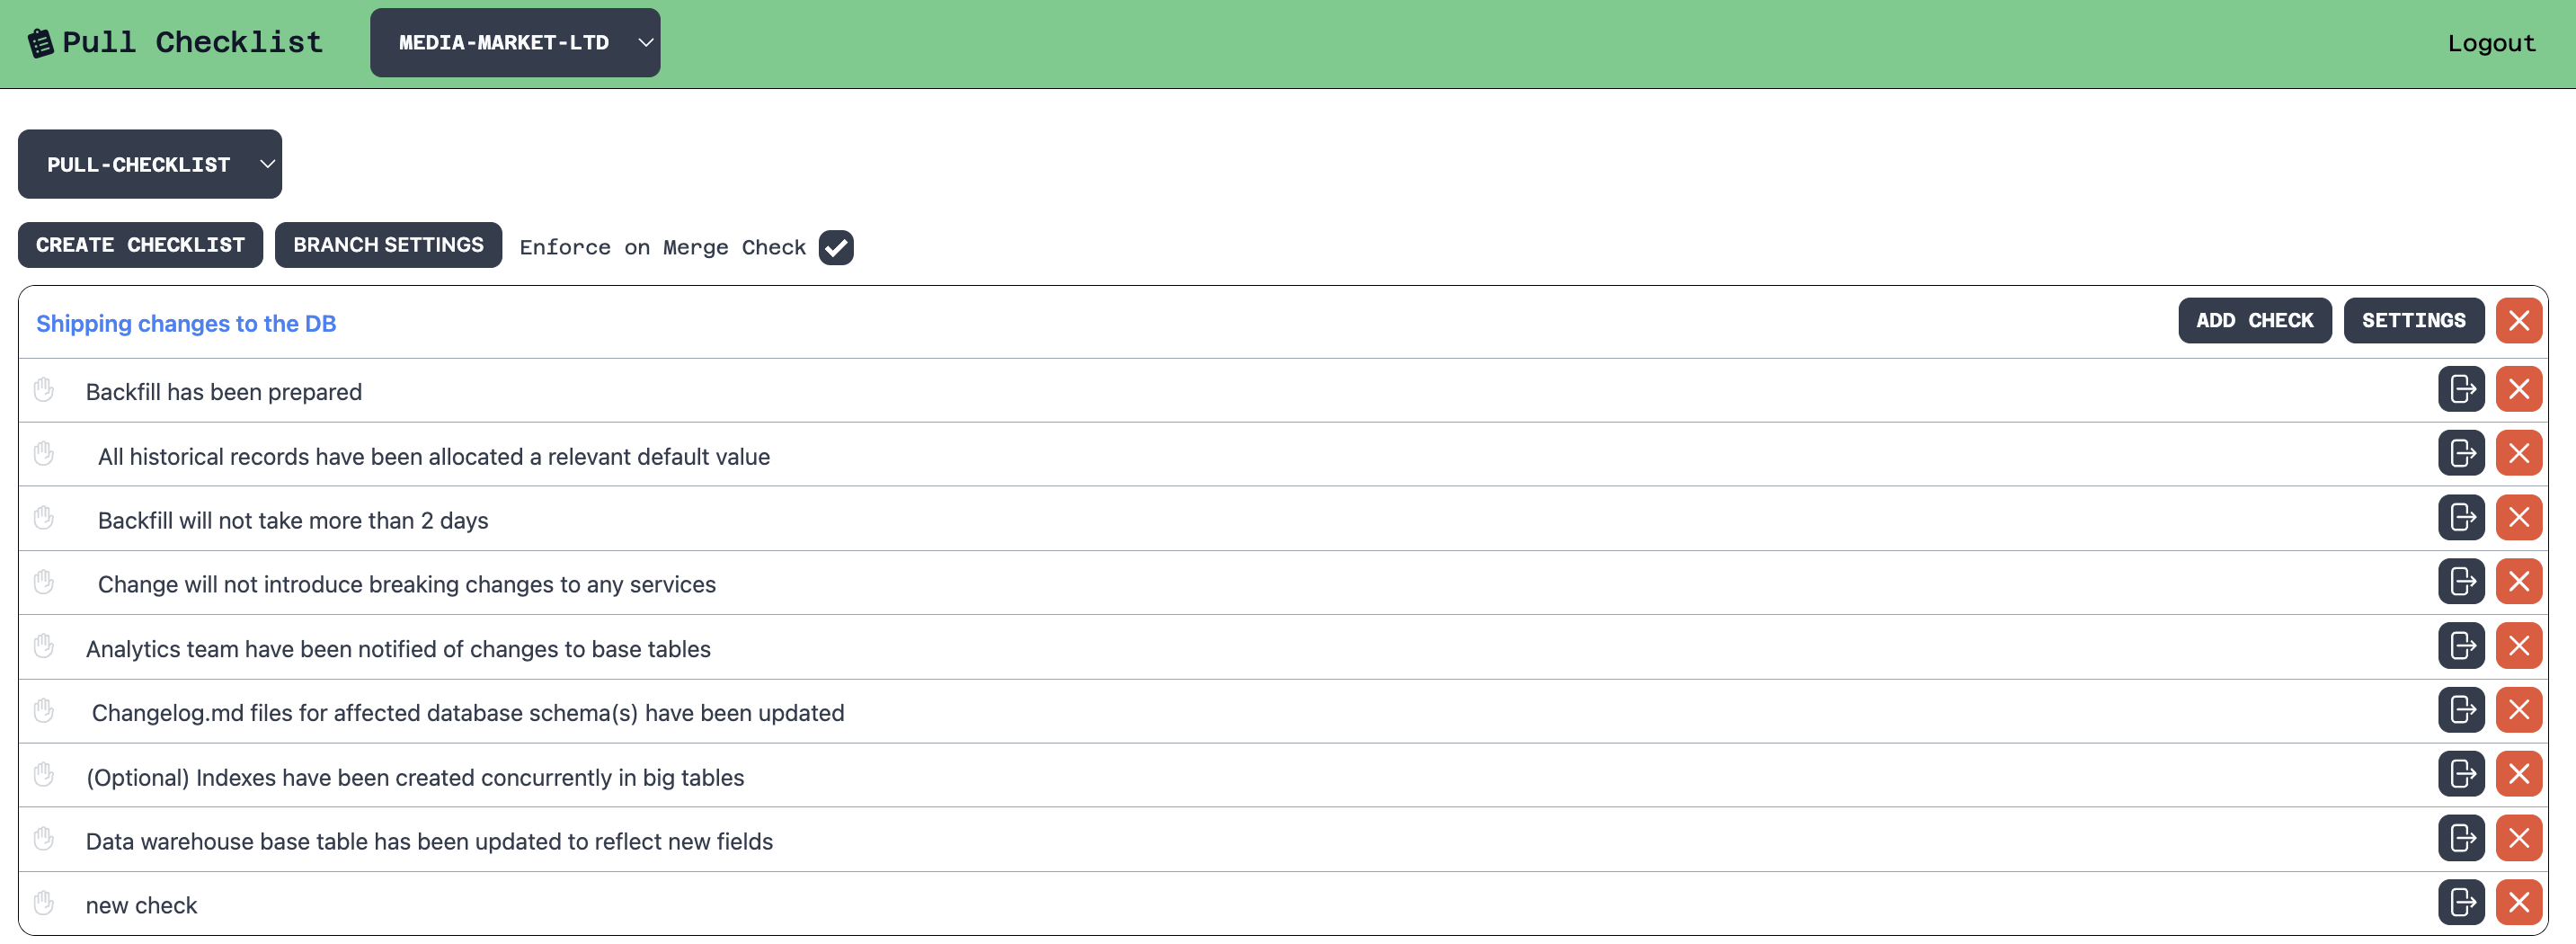Click move icon for Data warehouse base table row

pyautogui.click(x=2461, y=838)
